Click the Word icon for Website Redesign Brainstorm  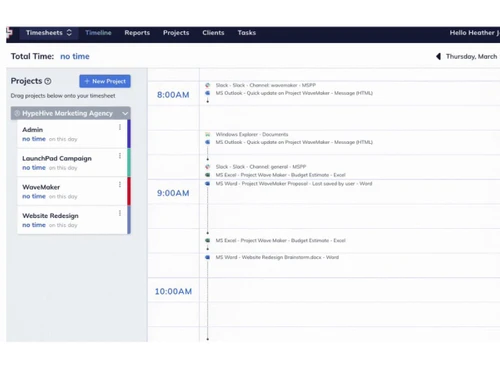click(x=208, y=257)
